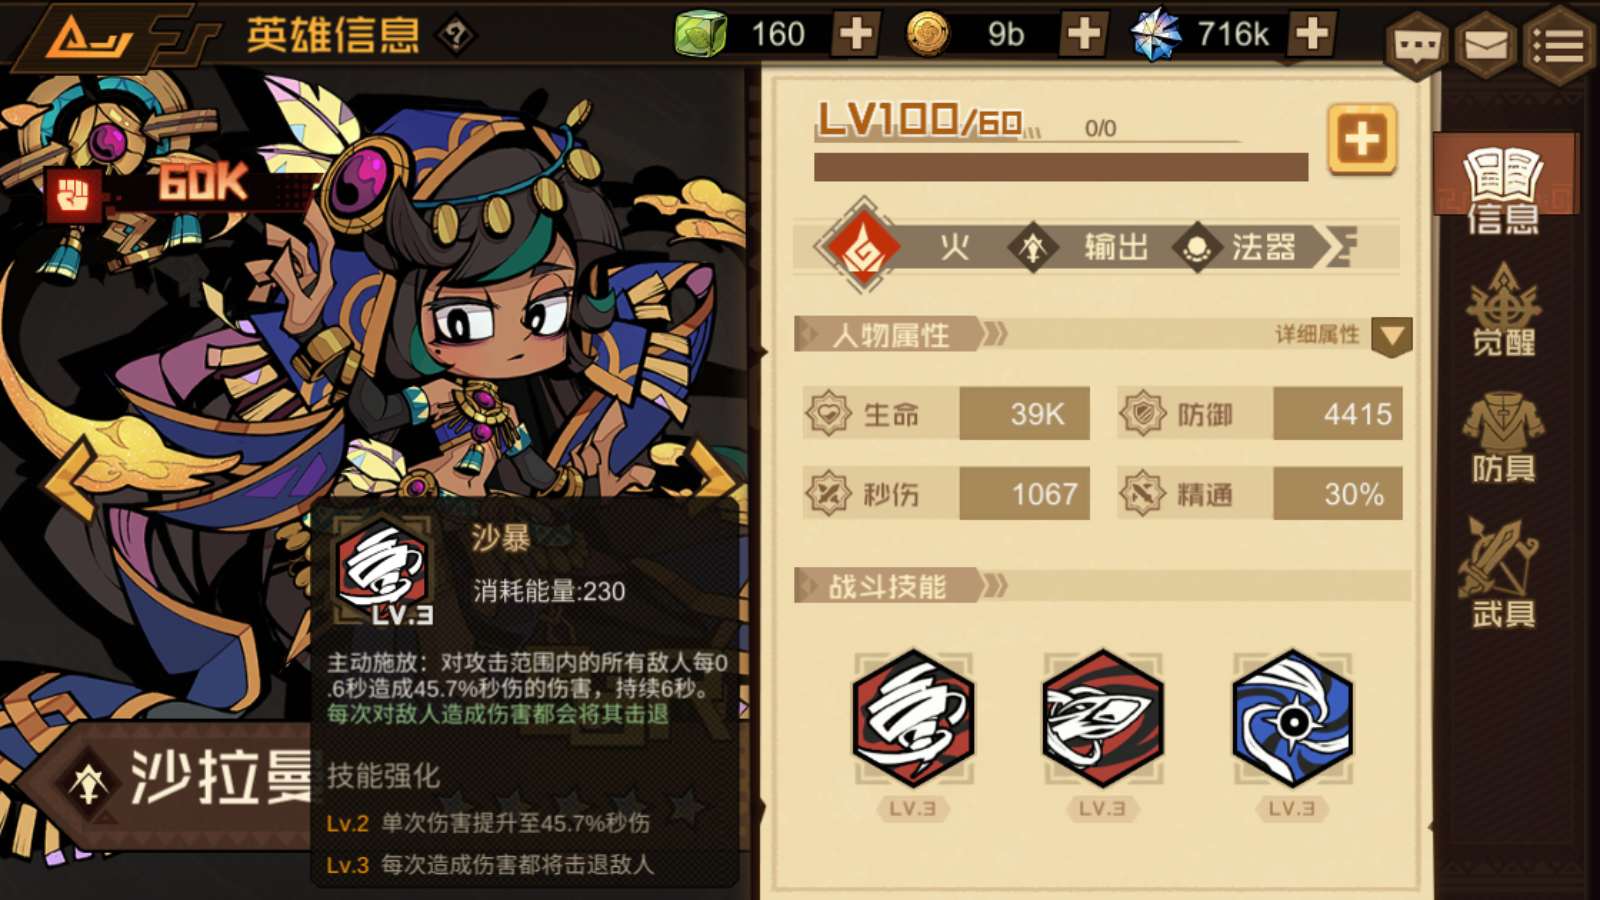The image size is (1600, 900).
Task: Switch to the 武具 tab
Action: click(x=1503, y=574)
